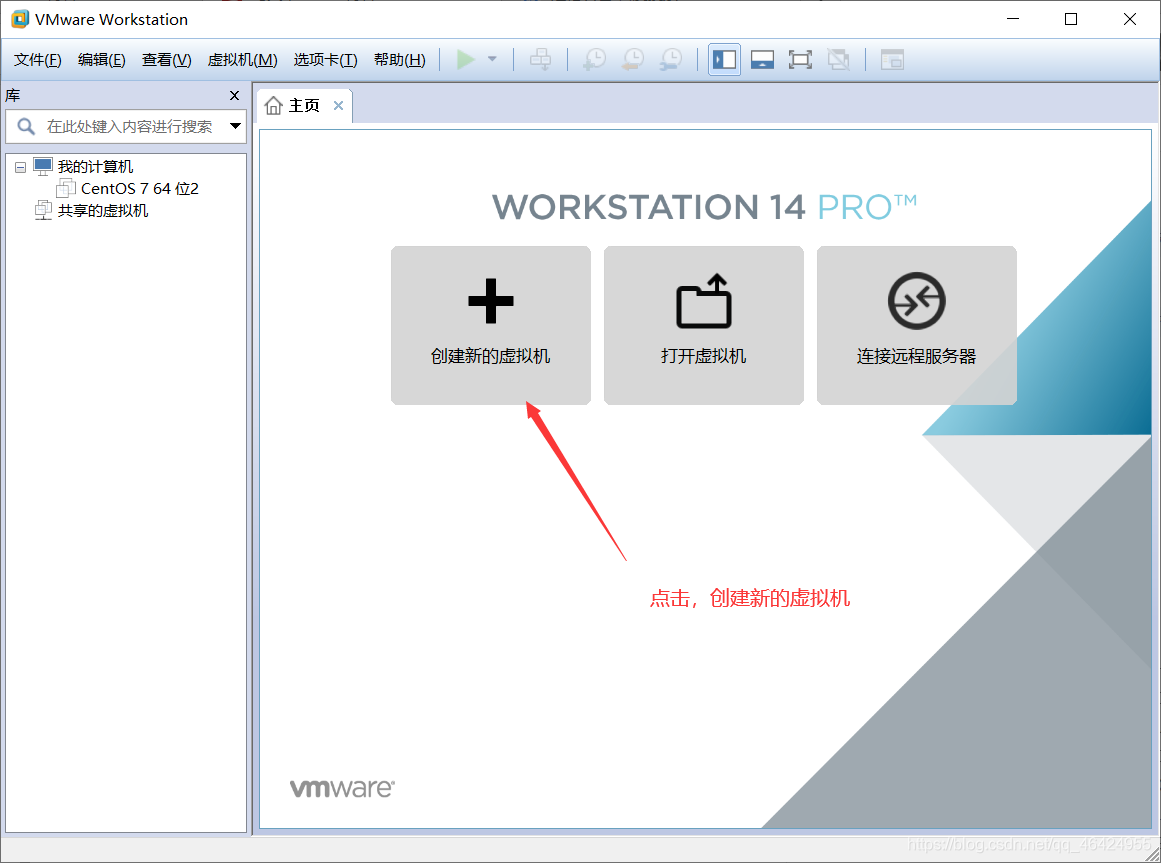The width and height of the screenshot is (1161, 863).
Task: Click the 连接远程服务器 button
Action: [x=917, y=325]
